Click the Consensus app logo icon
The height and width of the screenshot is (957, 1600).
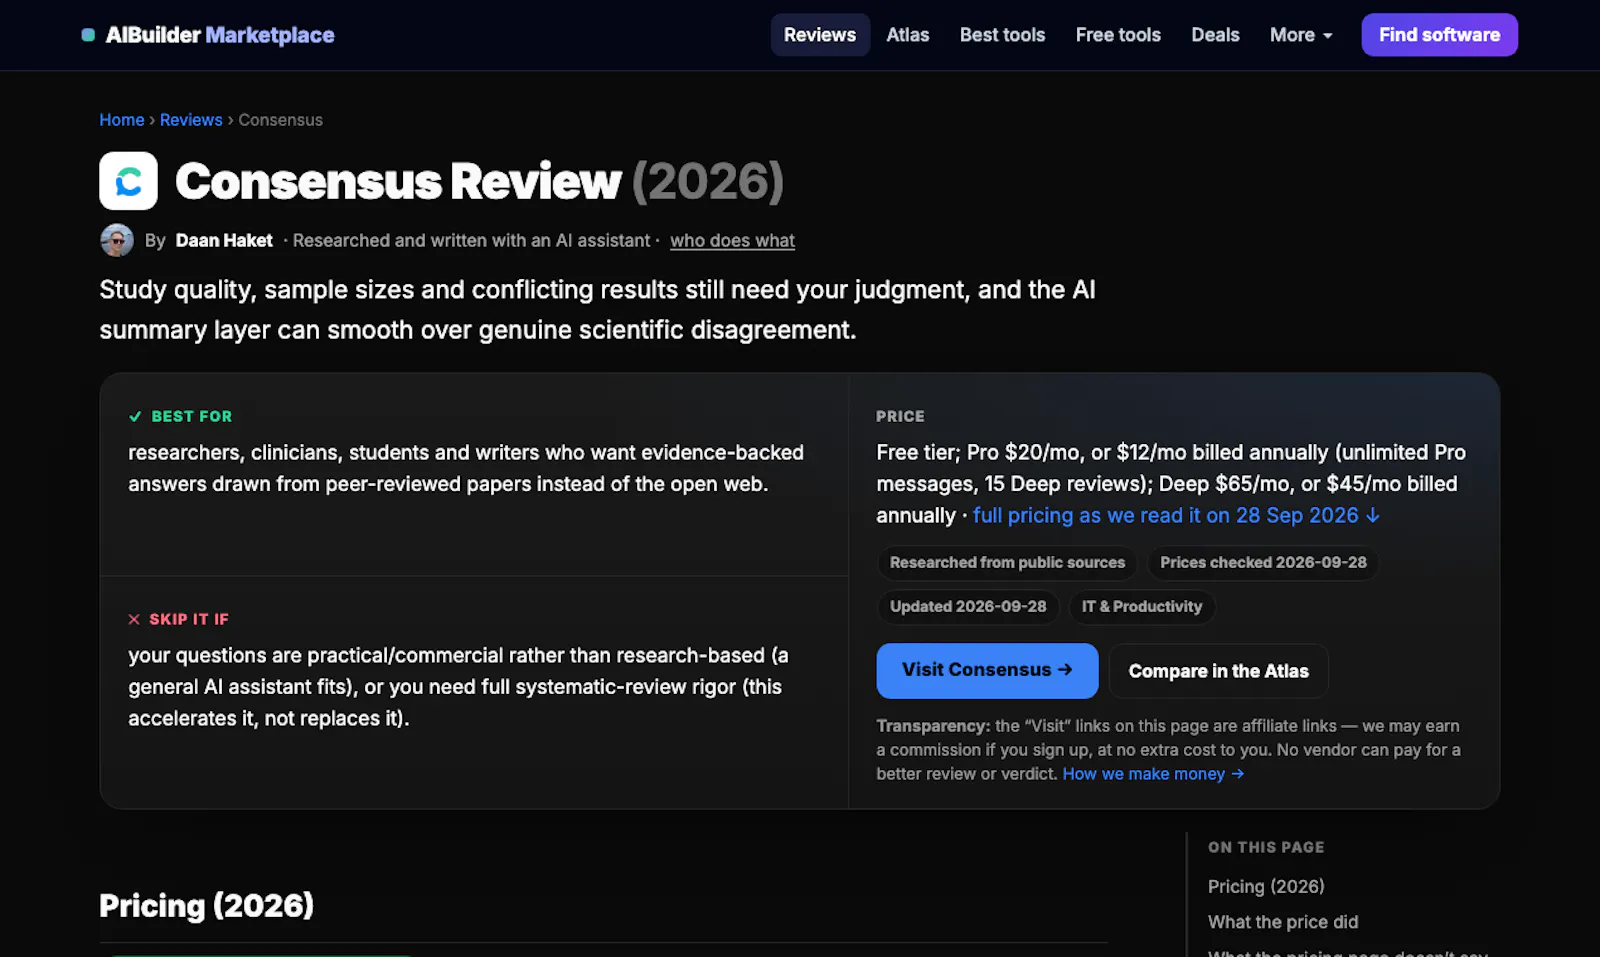[x=128, y=181]
